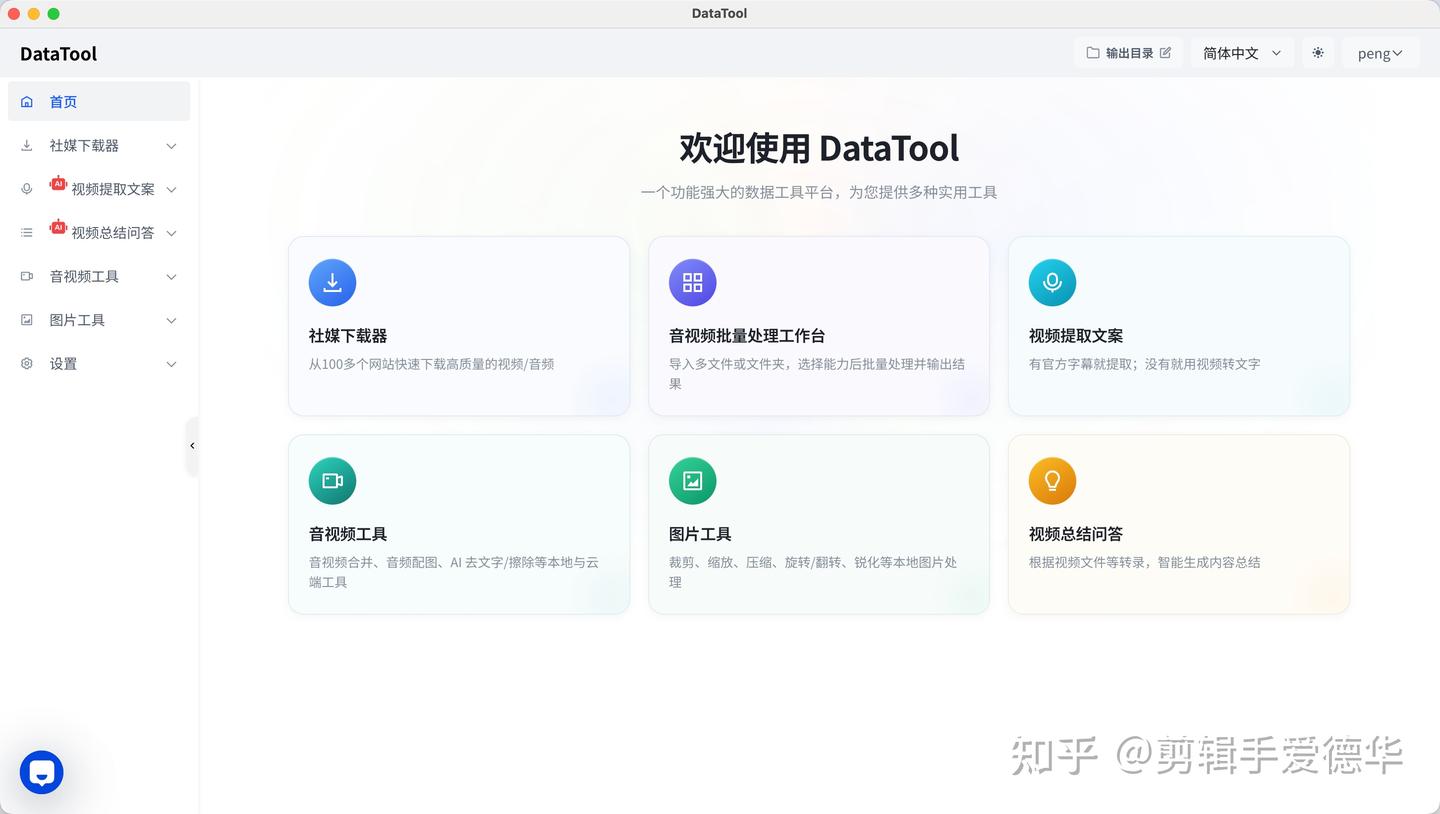Click the description 导入多文件或文件夹，选择能力后批量处理并输出结果
The width and height of the screenshot is (1440, 814).
pyautogui.click(x=817, y=374)
